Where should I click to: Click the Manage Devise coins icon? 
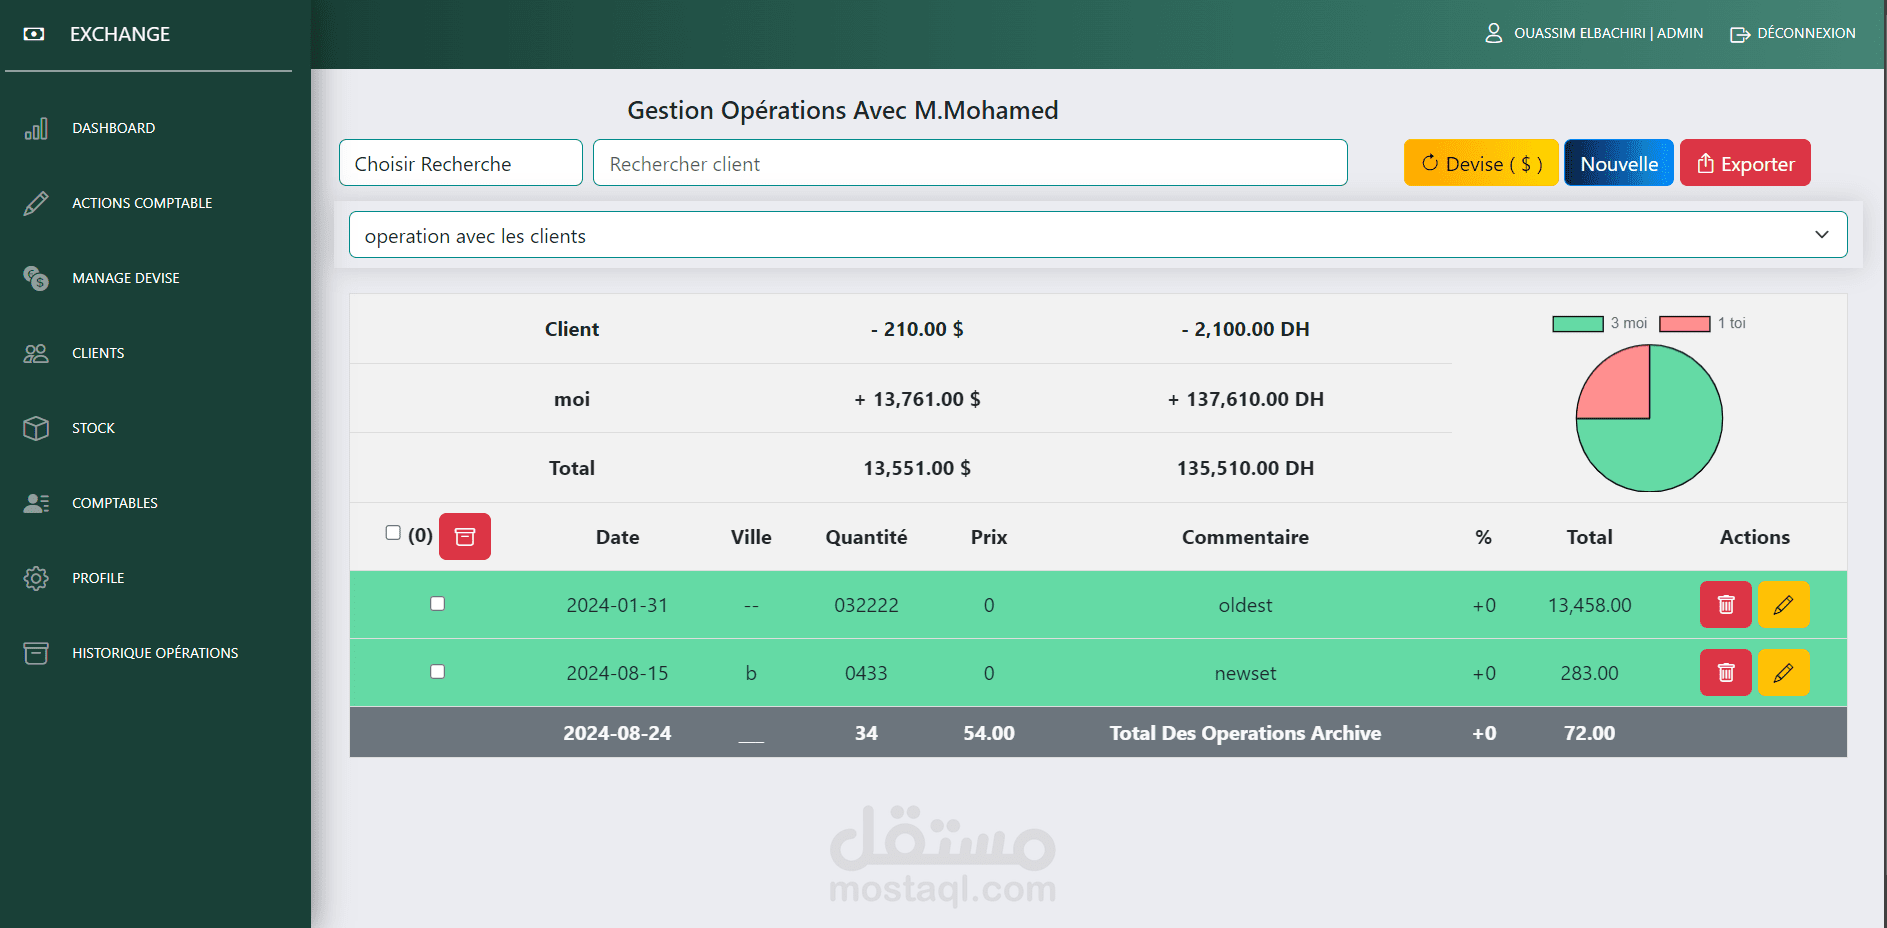(x=36, y=278)
